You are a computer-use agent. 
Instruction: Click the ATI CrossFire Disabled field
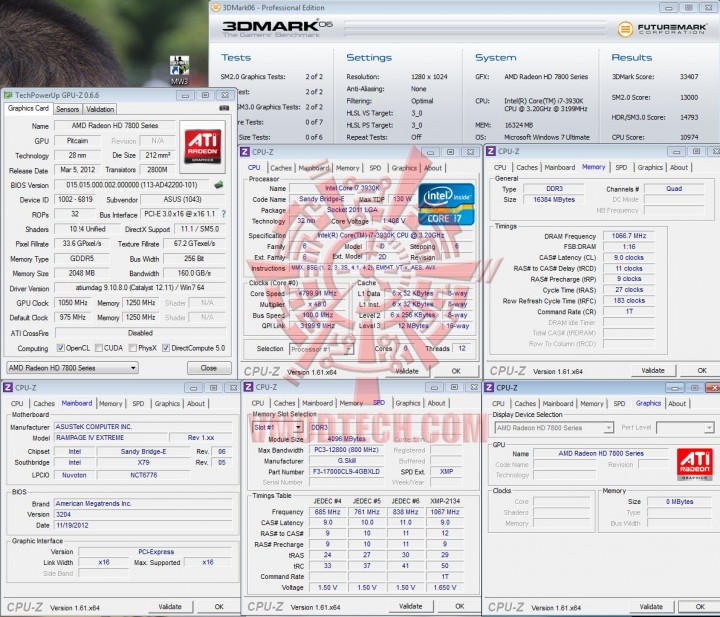(140, 333)
